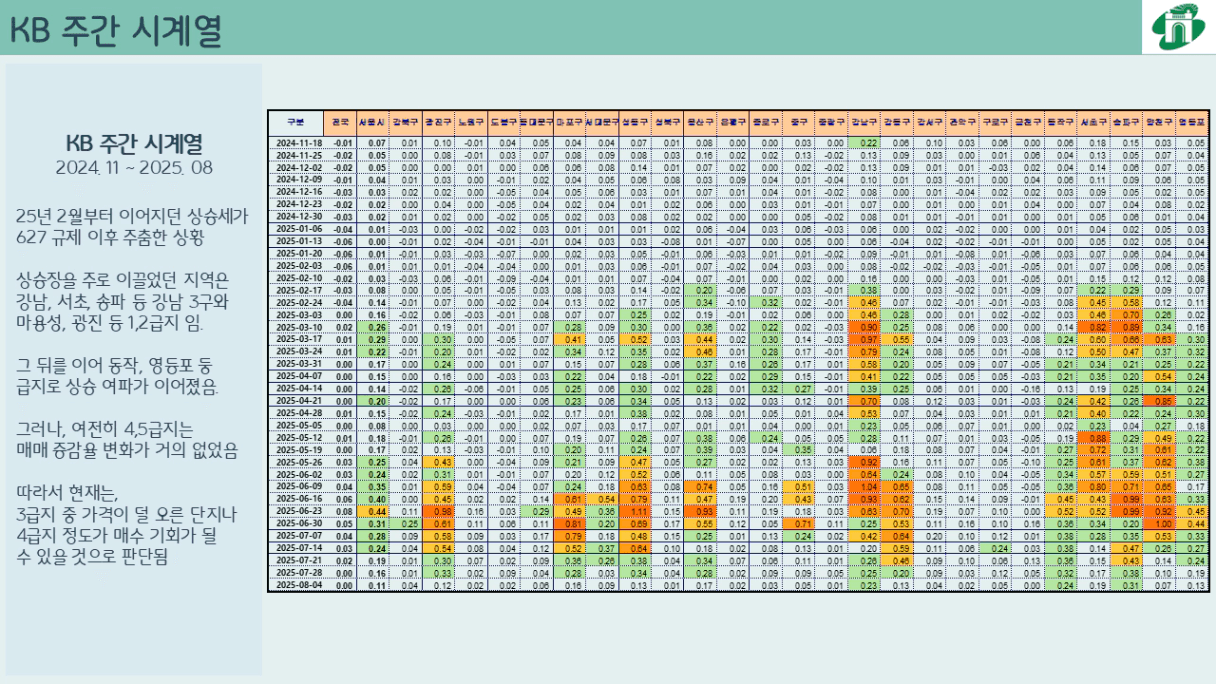
Task: Select the 0.44 서울시 cell for 2025-06-23
Action: tap(373, 510)
